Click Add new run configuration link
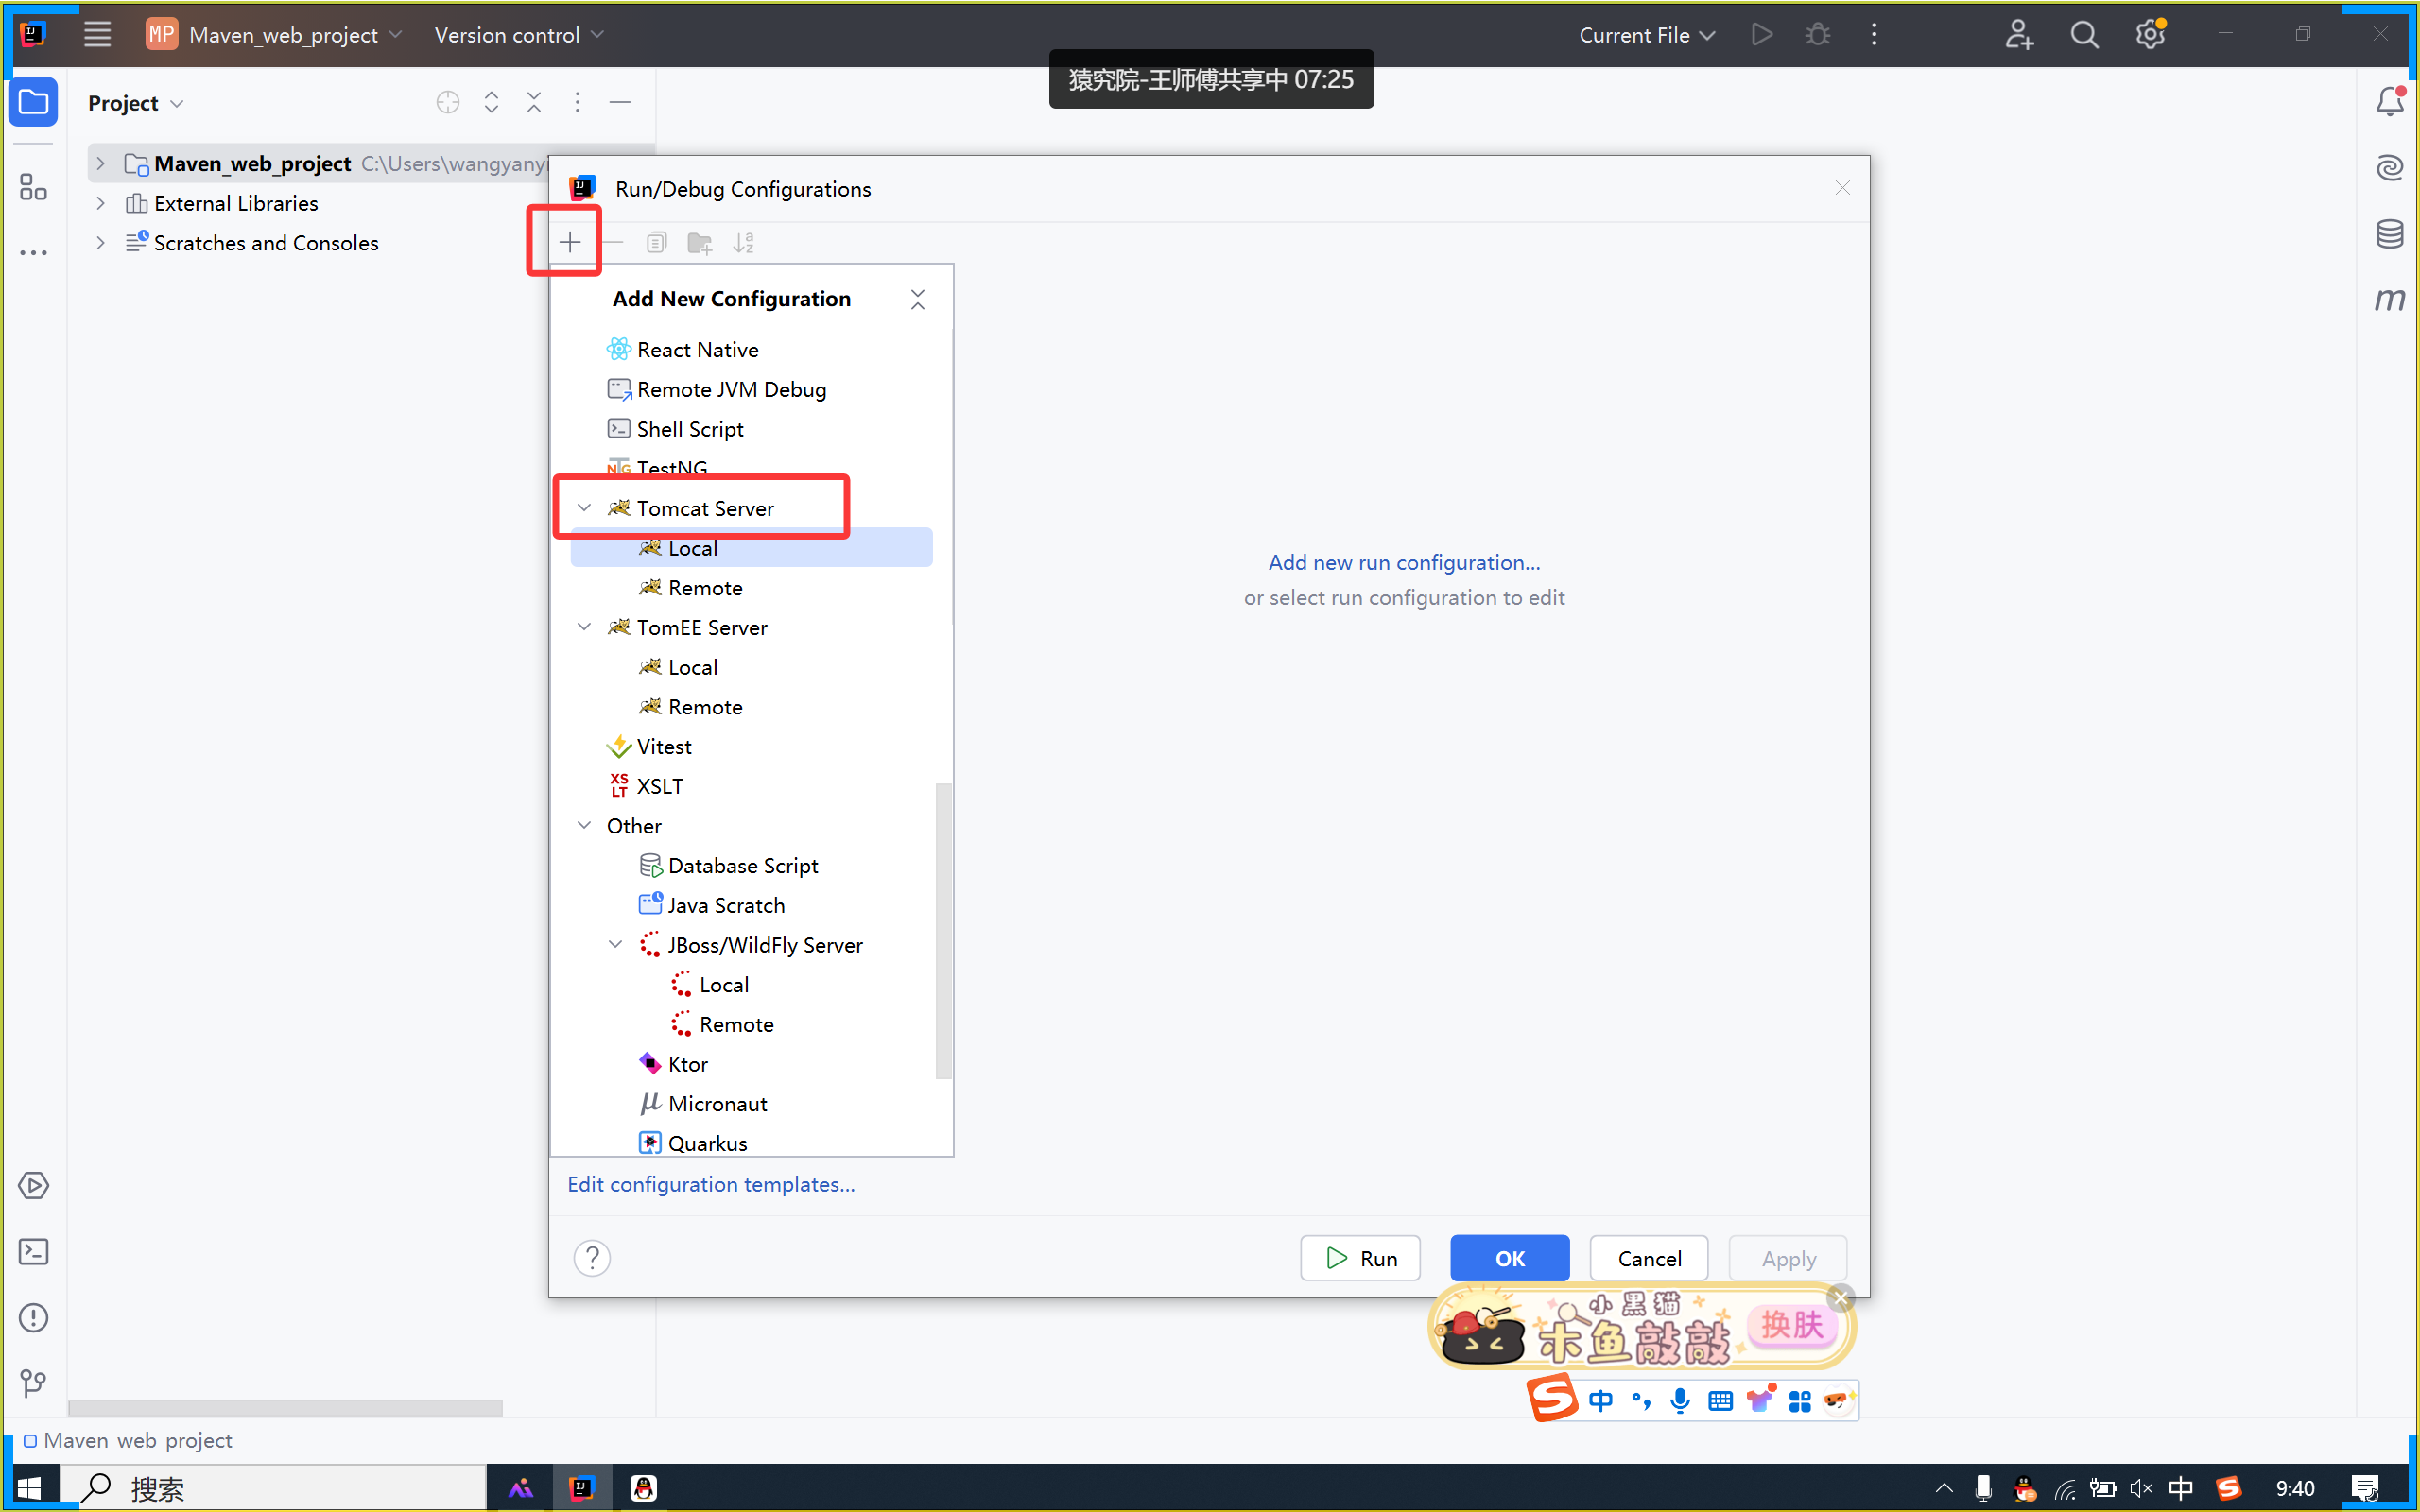The image size is (2420, 1512). pyautogui.click(x=1404, y=562)
